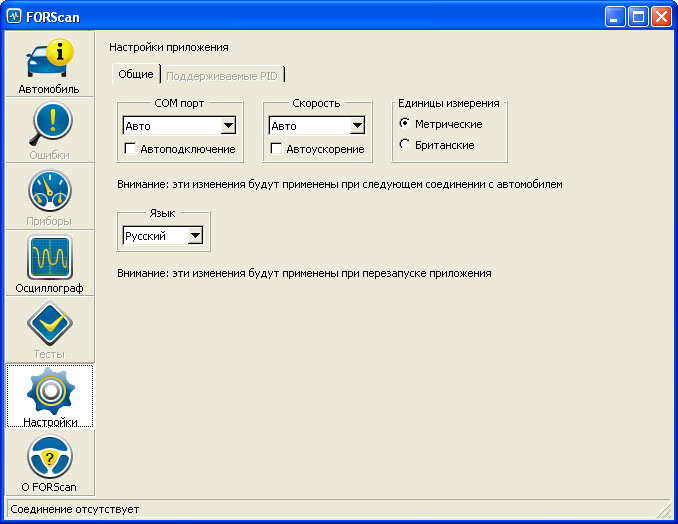Click the warning about соединении с автомобилем

(340, 184)
